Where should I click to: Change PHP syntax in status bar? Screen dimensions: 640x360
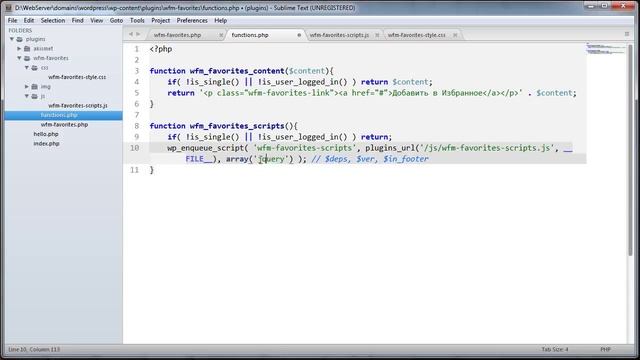click(605, 349)
